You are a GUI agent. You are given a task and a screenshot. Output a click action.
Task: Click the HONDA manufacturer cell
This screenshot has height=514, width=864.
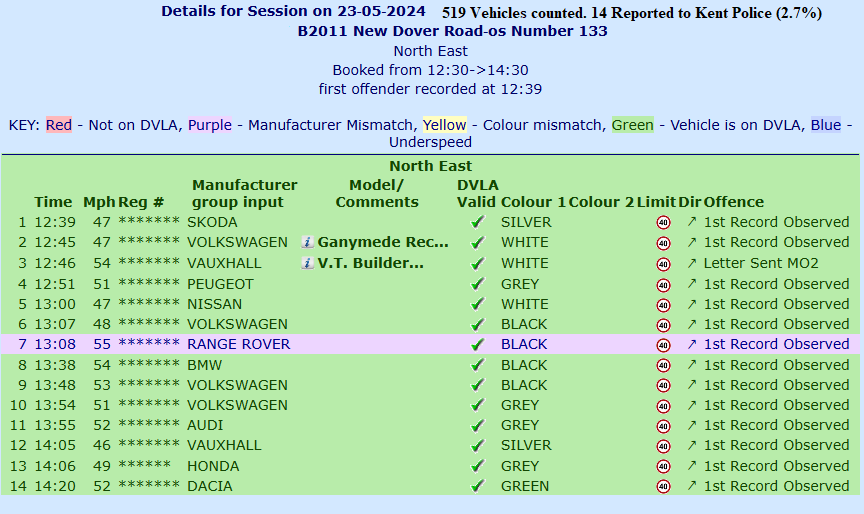pos(213,466)
